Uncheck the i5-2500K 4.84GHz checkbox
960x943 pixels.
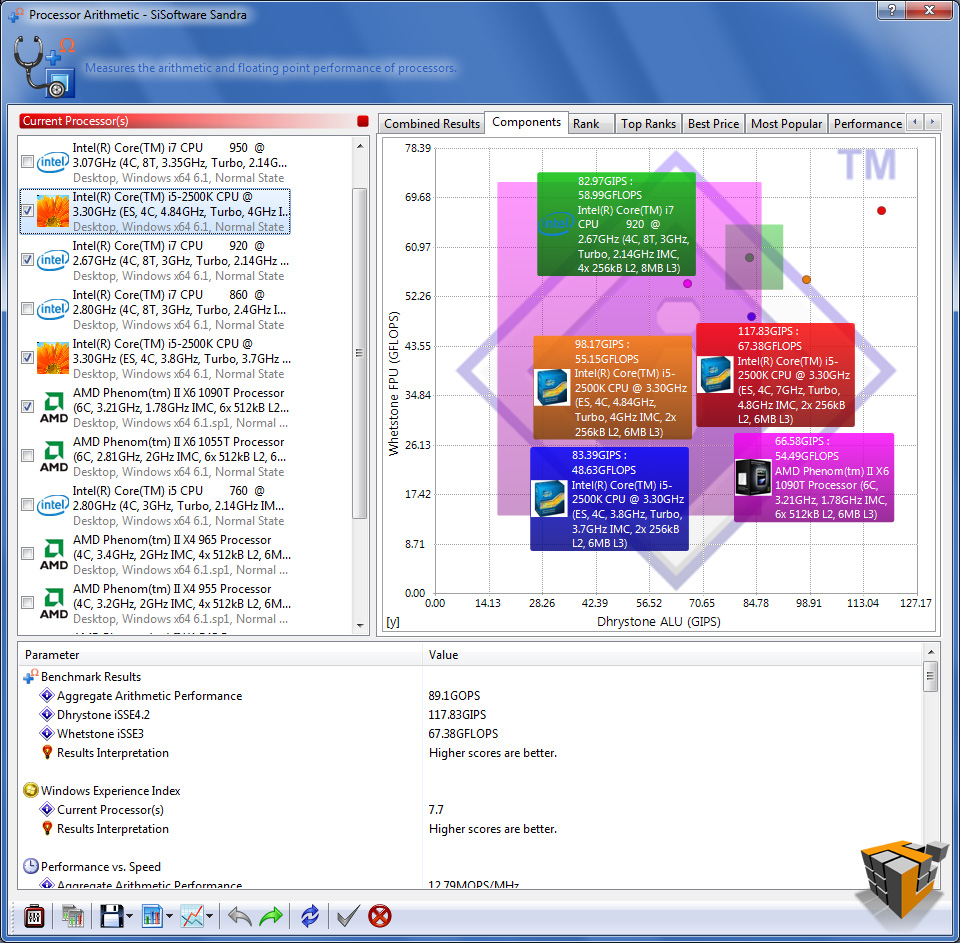(x=27, y=211)
